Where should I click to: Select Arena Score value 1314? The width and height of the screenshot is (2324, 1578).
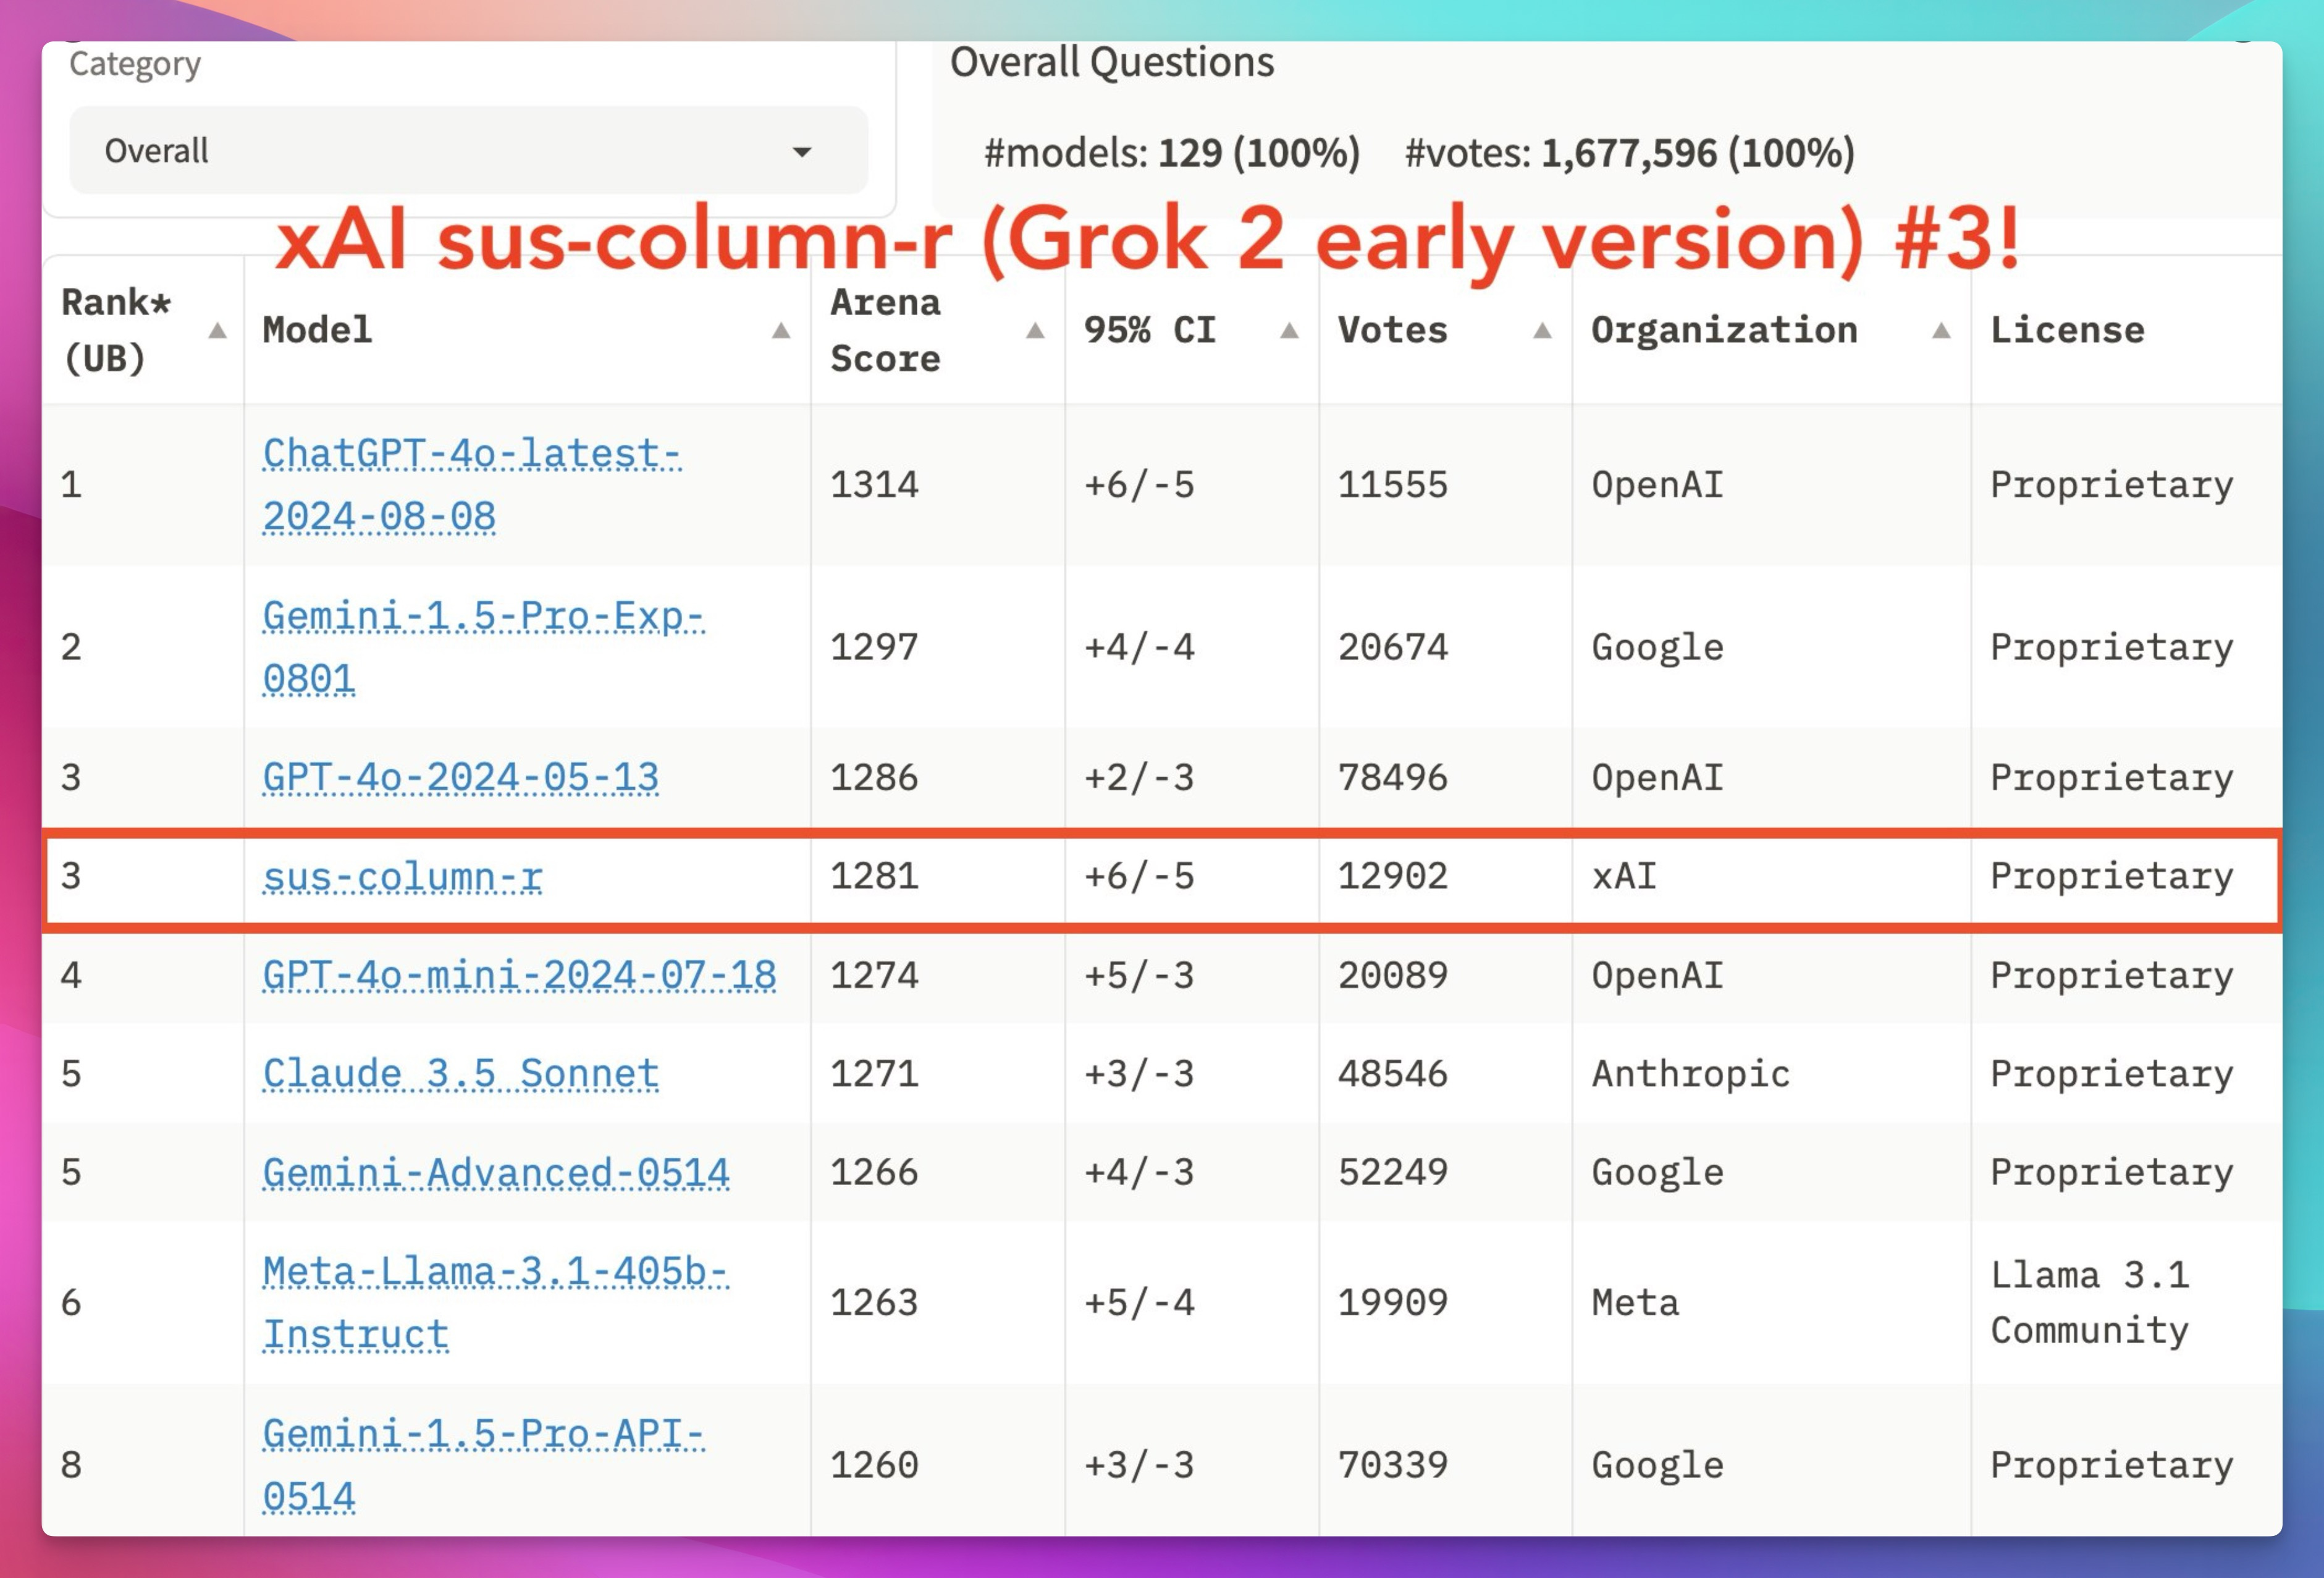click(x=874, y=485)
